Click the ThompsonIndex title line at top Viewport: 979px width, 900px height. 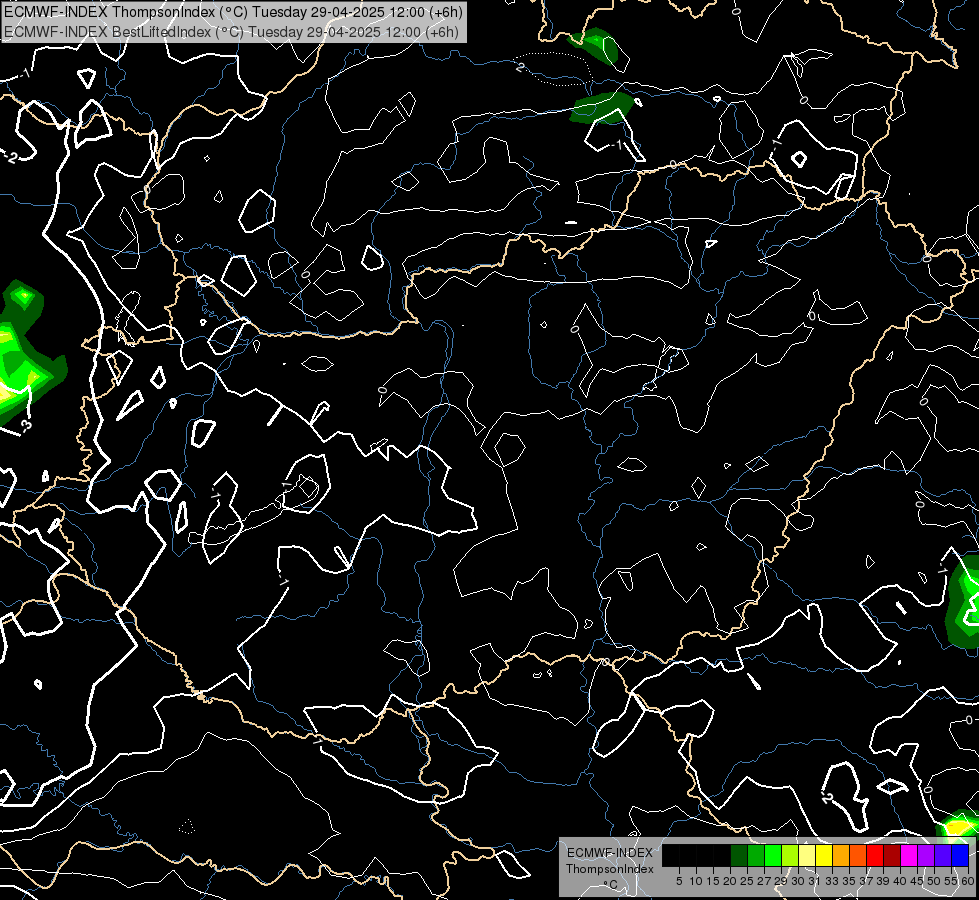tap(235, 12)
